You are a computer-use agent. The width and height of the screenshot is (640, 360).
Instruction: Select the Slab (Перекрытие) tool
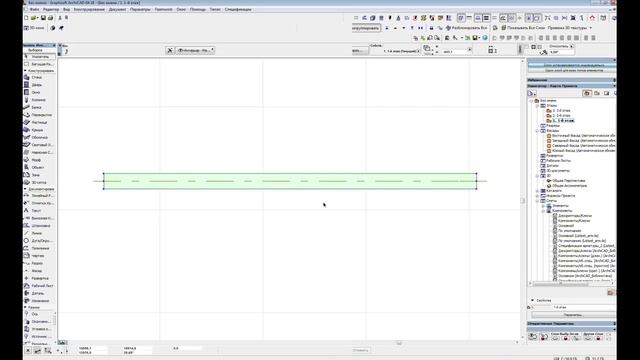40,115
